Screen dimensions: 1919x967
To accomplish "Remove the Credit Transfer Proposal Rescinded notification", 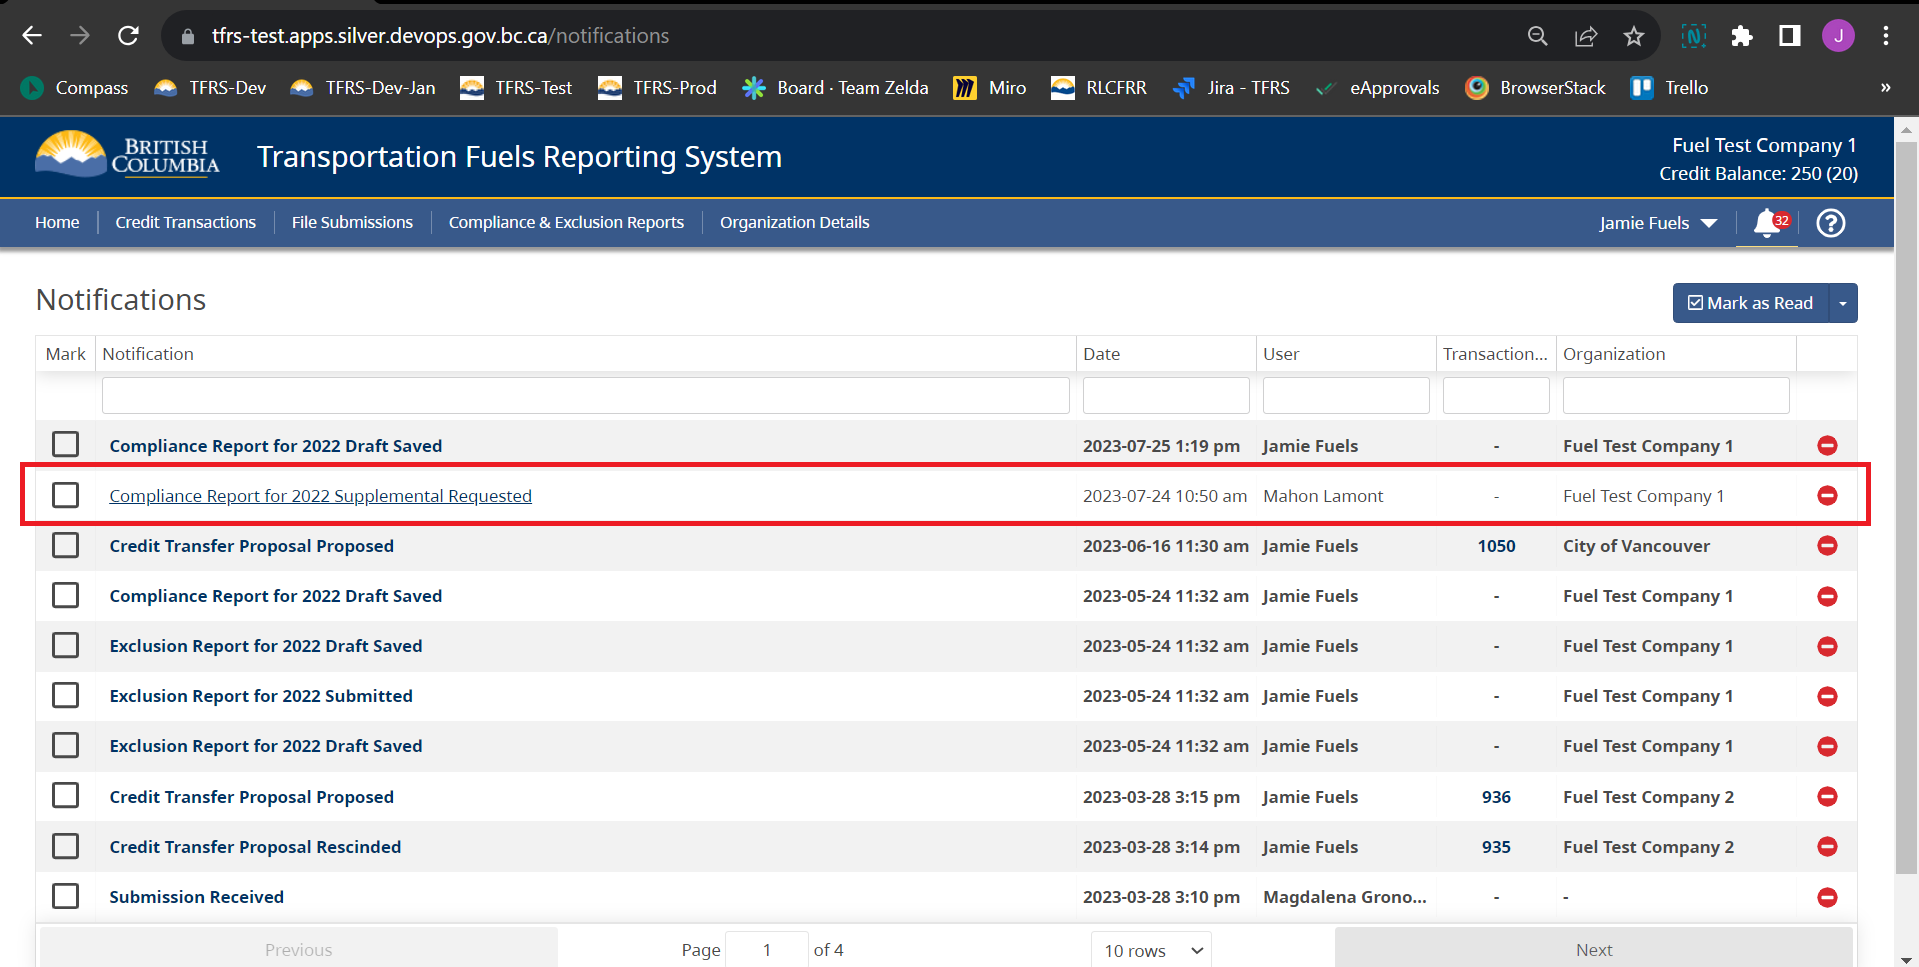I will point(1827,847).
